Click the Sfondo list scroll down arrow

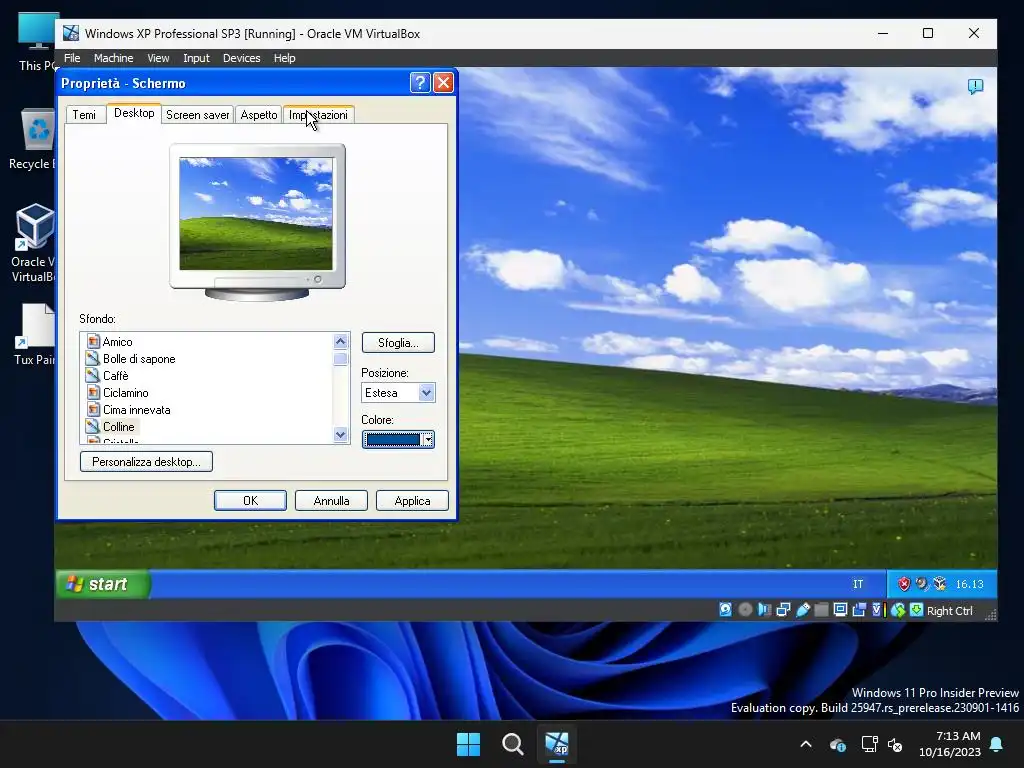point(340,434)
